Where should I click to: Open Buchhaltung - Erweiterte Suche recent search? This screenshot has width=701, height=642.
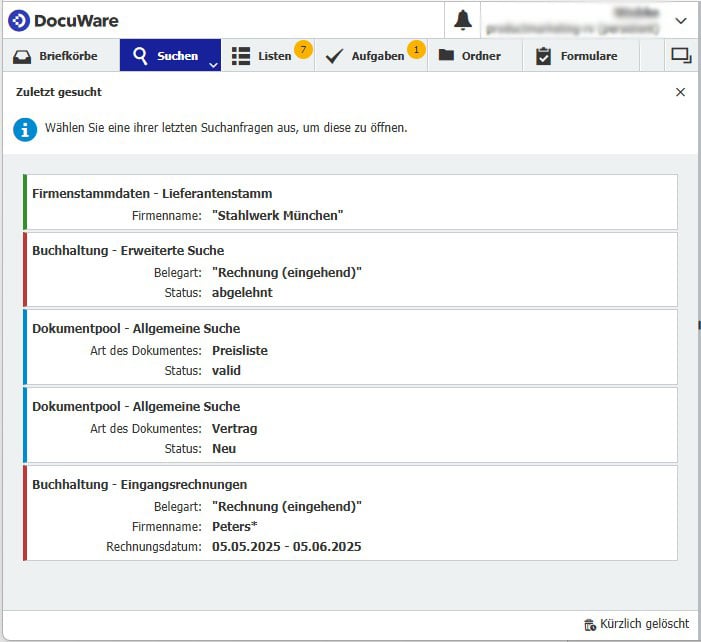[x=350, y=270]
